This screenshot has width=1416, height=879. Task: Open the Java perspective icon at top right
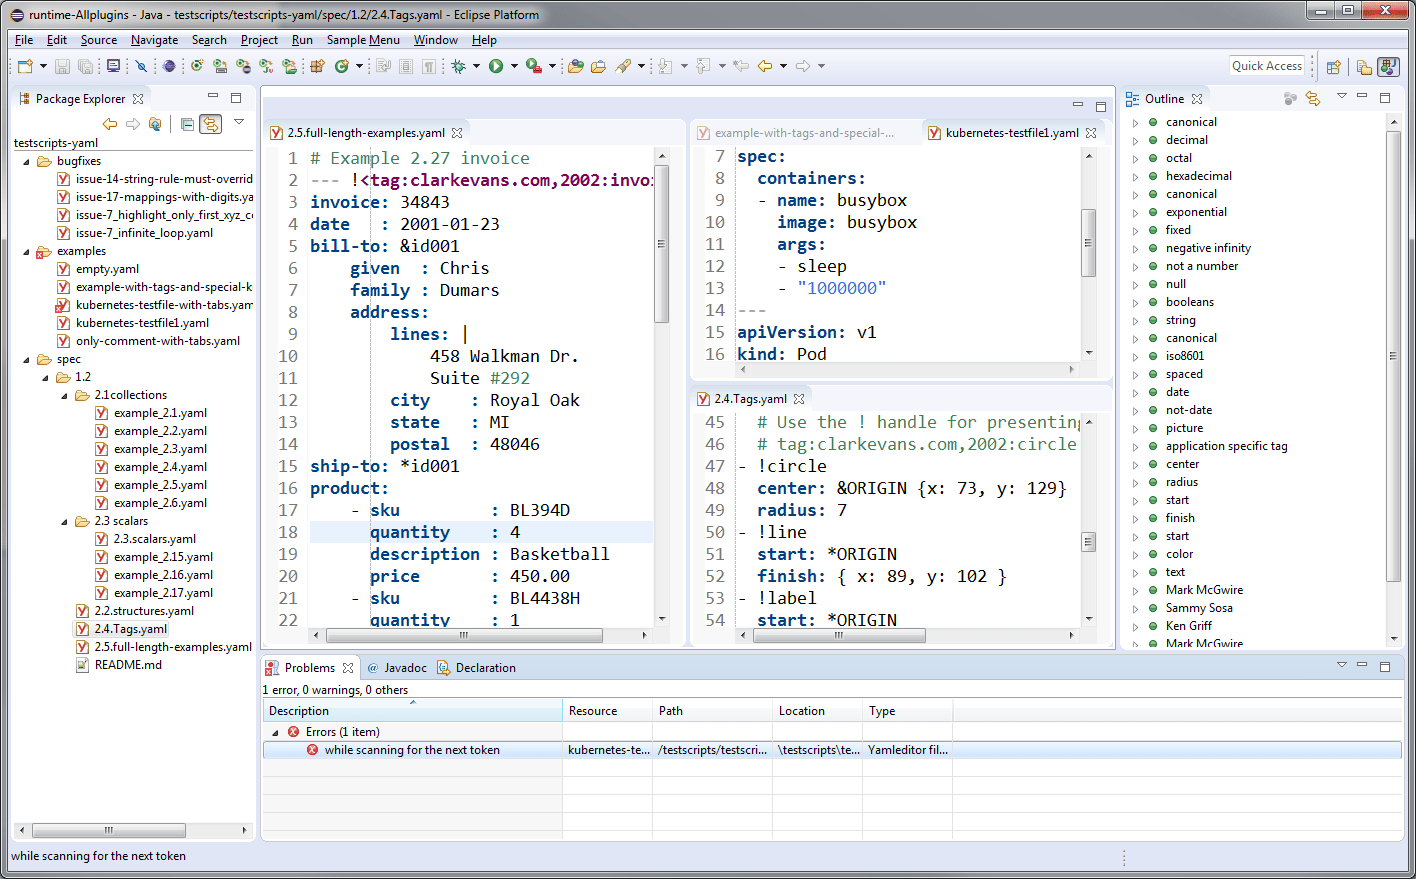pyautogui.click(x=1389, y=66)
